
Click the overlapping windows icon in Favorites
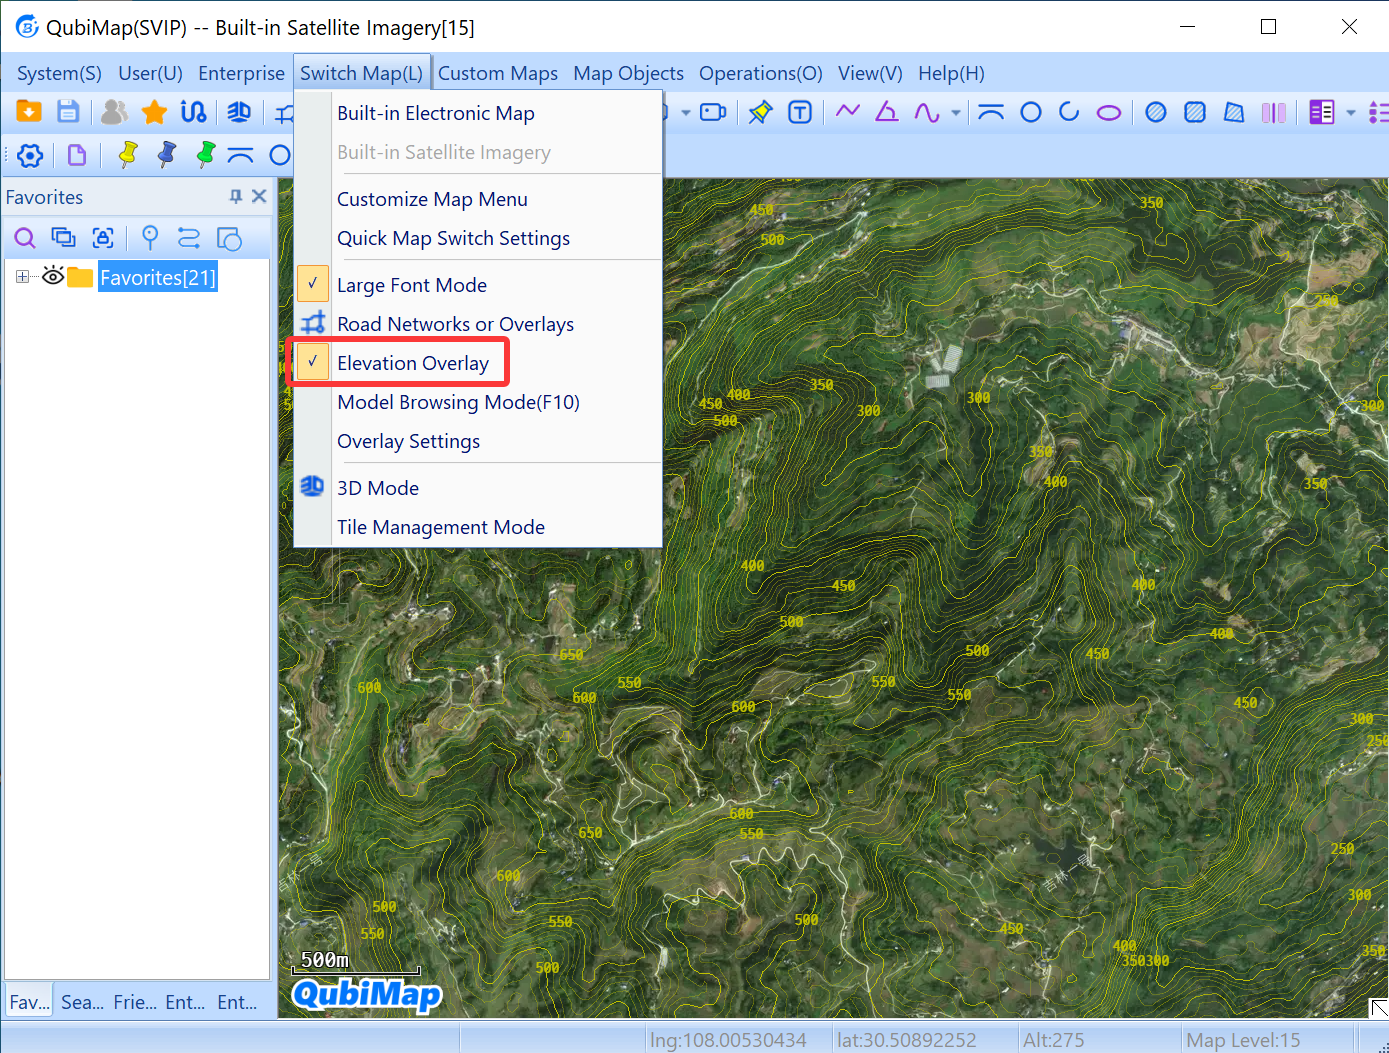(x=64, y=238)
